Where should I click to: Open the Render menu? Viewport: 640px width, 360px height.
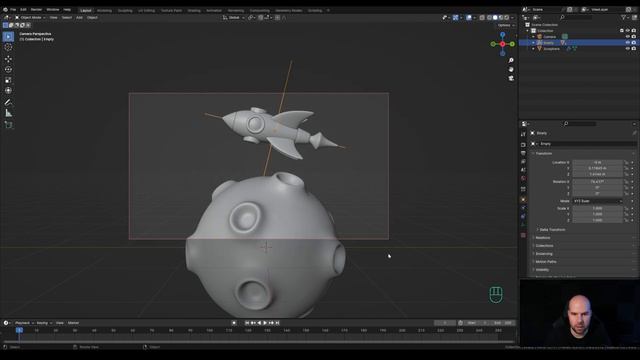click(36, 9)
